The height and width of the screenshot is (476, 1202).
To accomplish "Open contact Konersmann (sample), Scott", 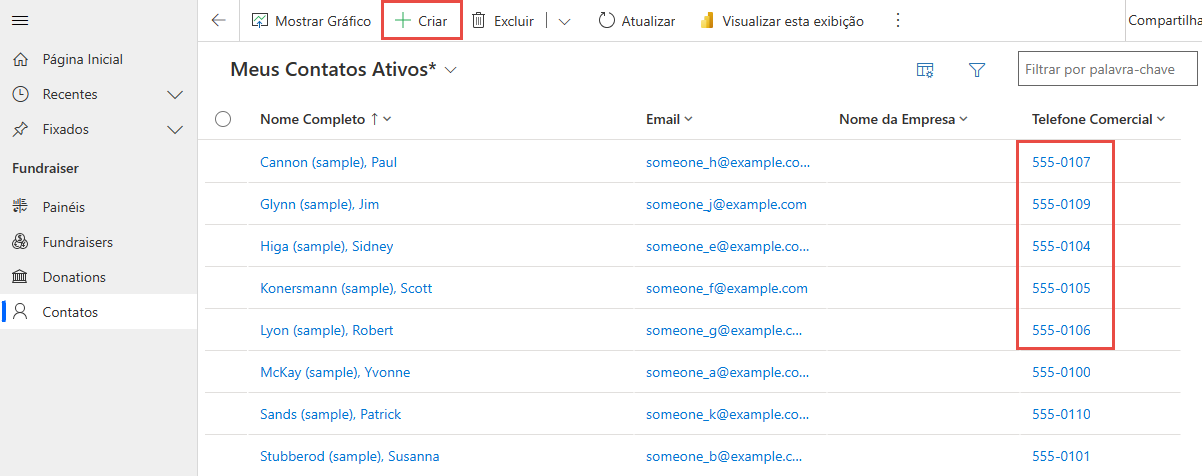I will pyautogui.click(x=346, y=288).
